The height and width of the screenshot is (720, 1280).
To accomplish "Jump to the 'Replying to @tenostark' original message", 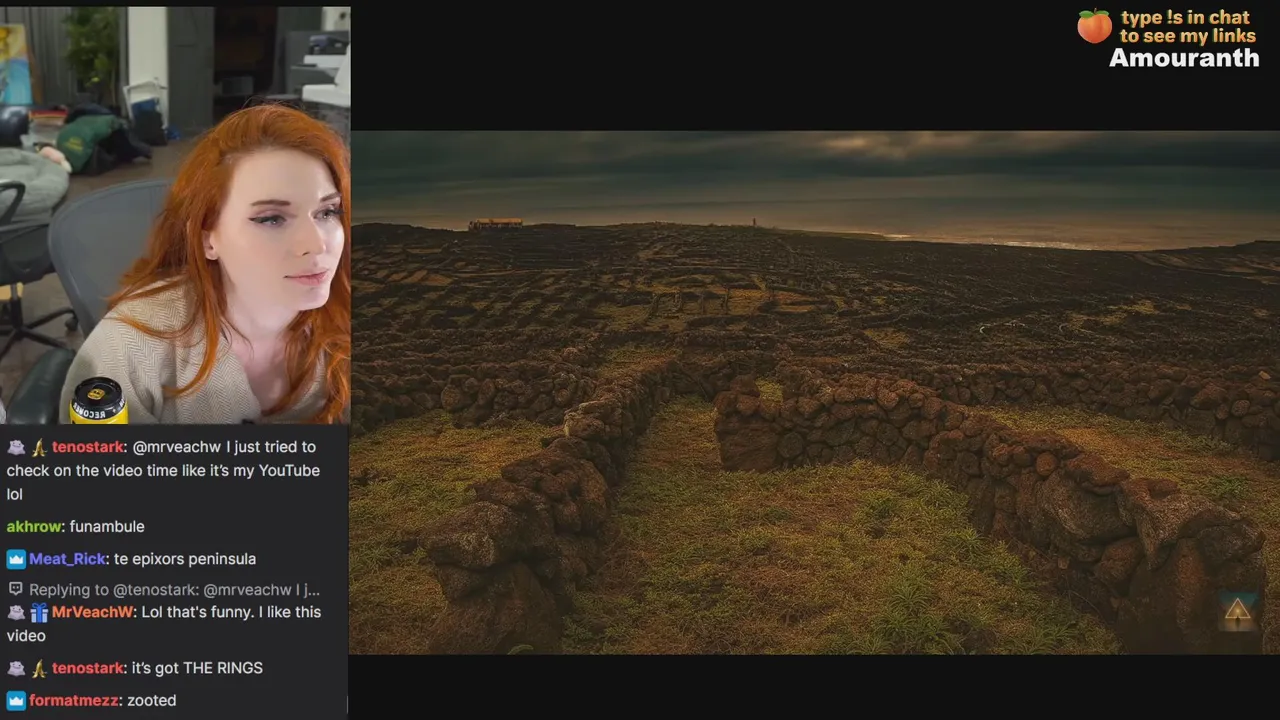I will click(174, 590).
